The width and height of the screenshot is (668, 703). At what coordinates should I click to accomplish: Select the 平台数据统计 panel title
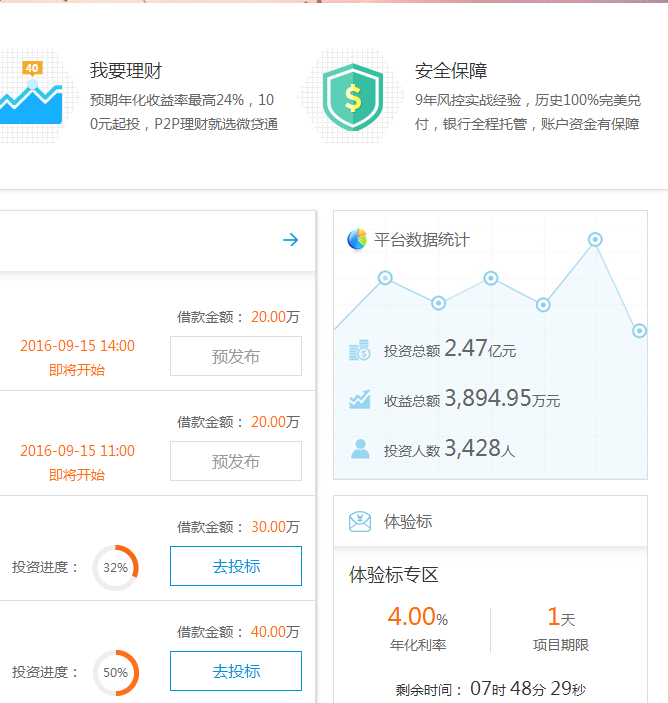pos(421,240)
